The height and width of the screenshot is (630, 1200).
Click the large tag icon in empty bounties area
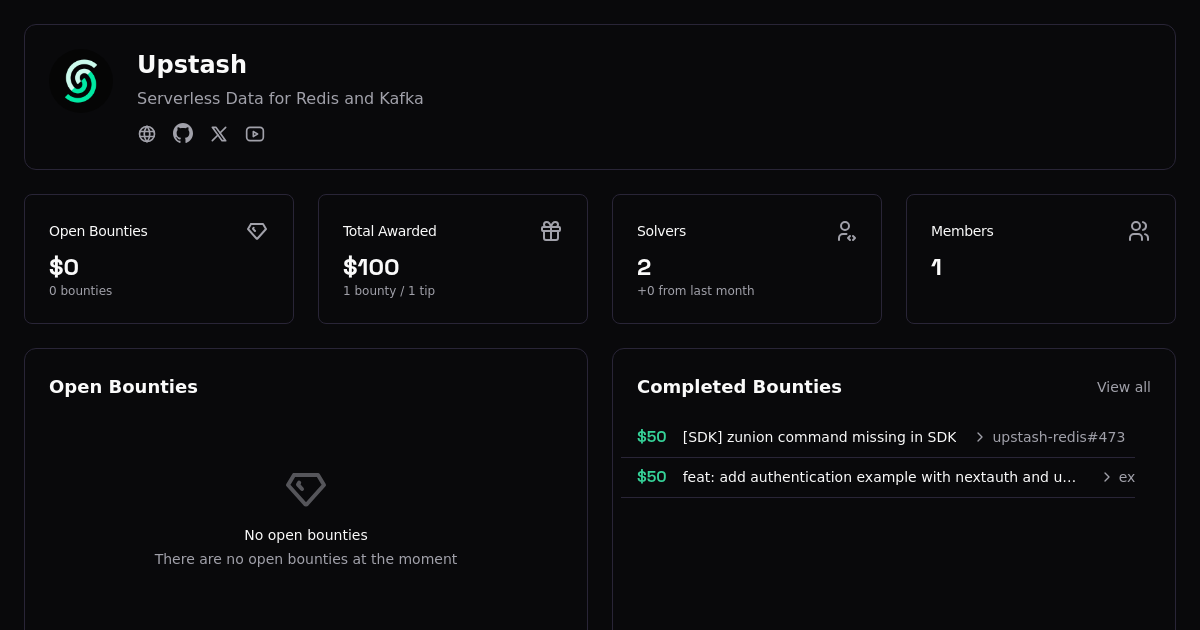coord(306,489)
